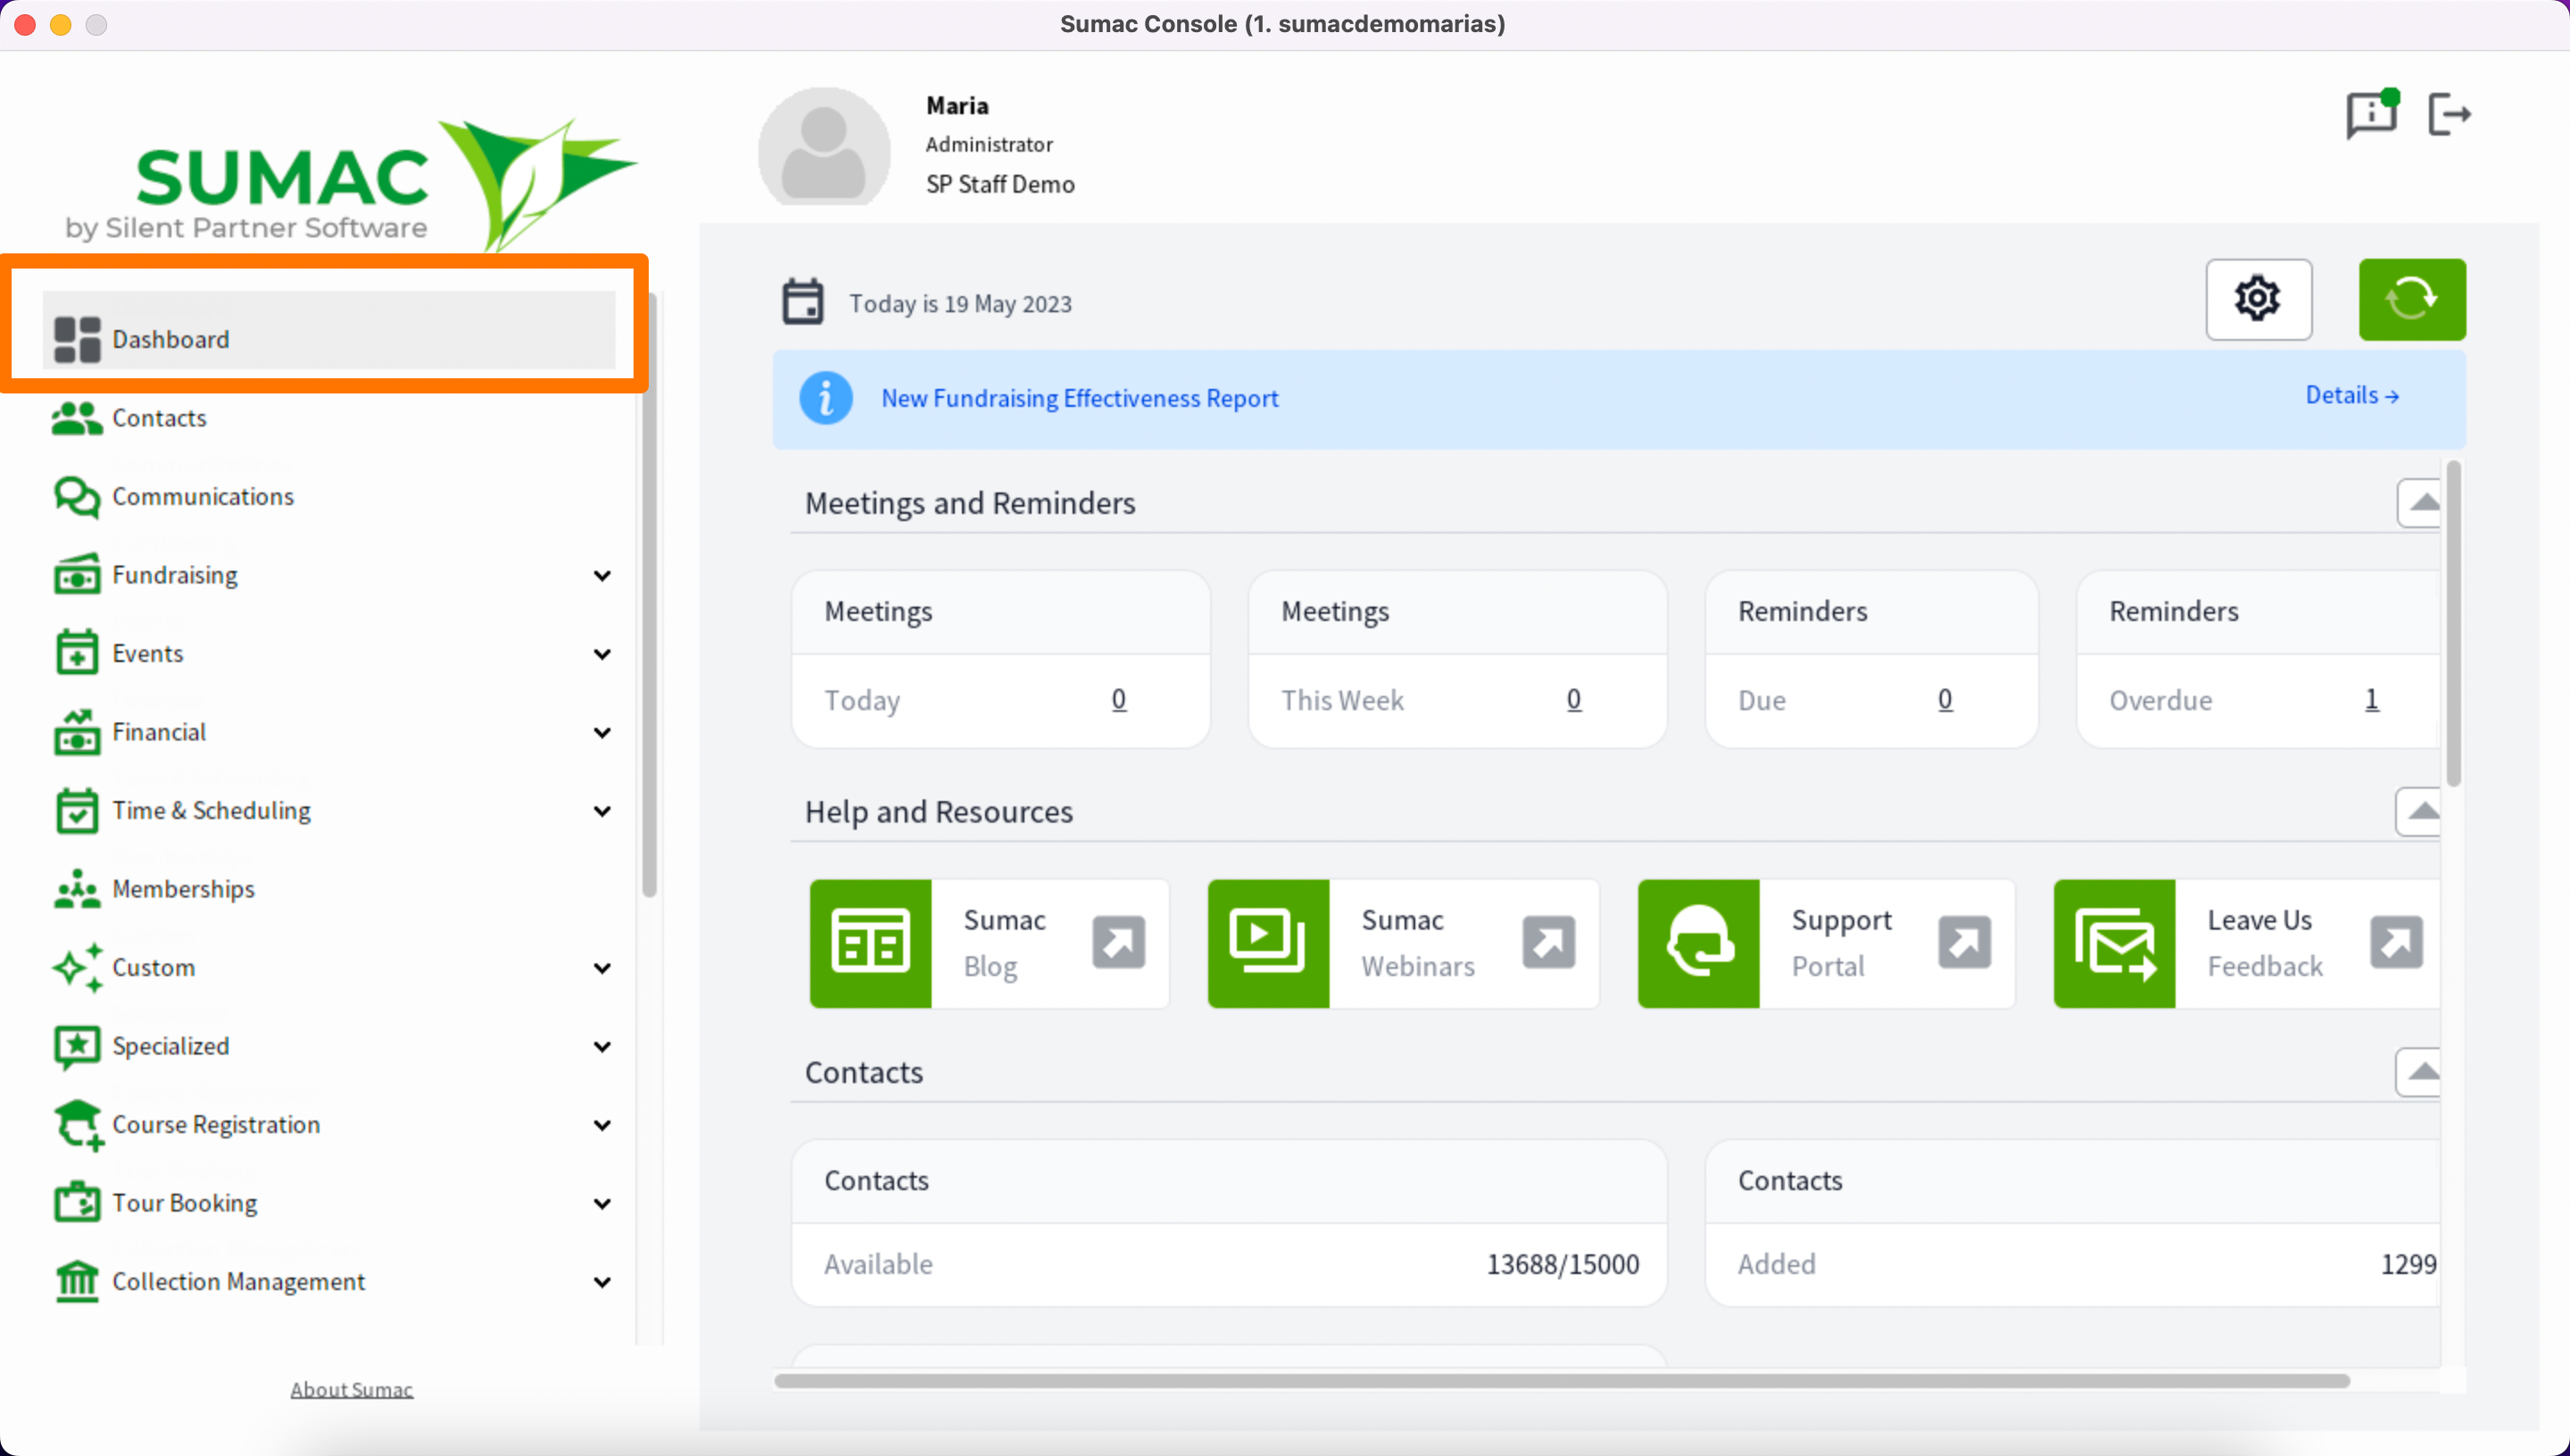
Task: Click the Custom sparkles icon
Action: click(x=77, y=968)
